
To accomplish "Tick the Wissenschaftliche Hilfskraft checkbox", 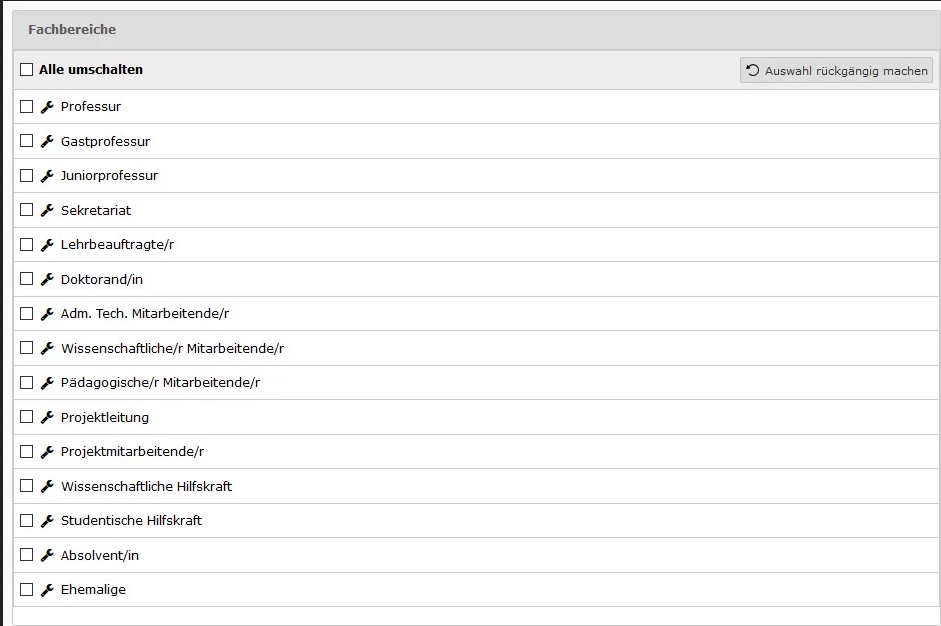I will [x=27, y=486].
